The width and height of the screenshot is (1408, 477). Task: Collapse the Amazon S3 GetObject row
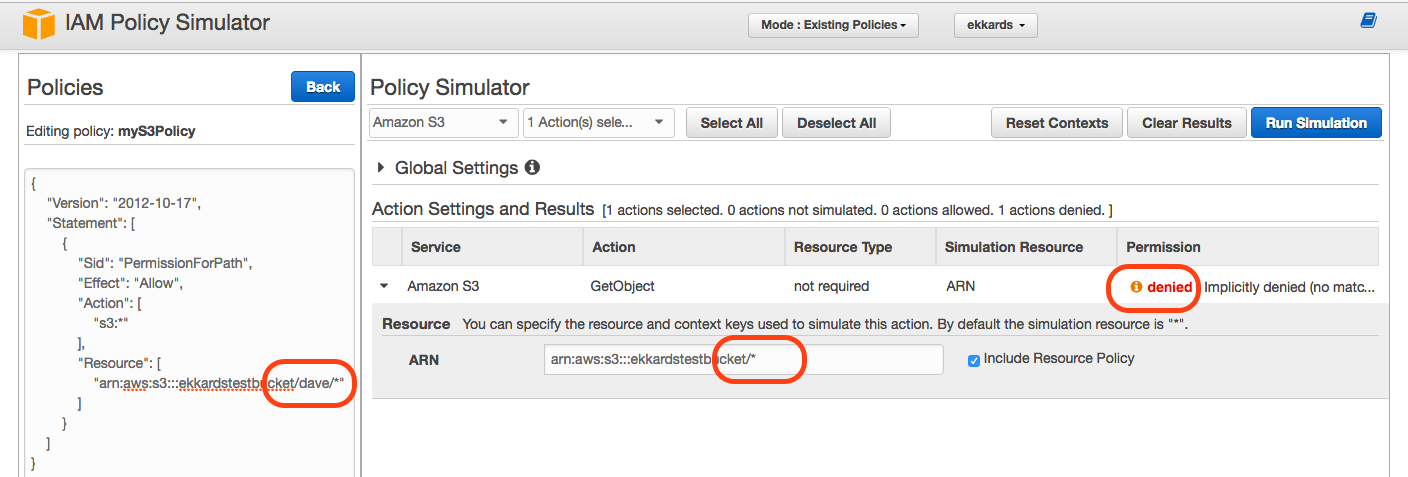384,286
